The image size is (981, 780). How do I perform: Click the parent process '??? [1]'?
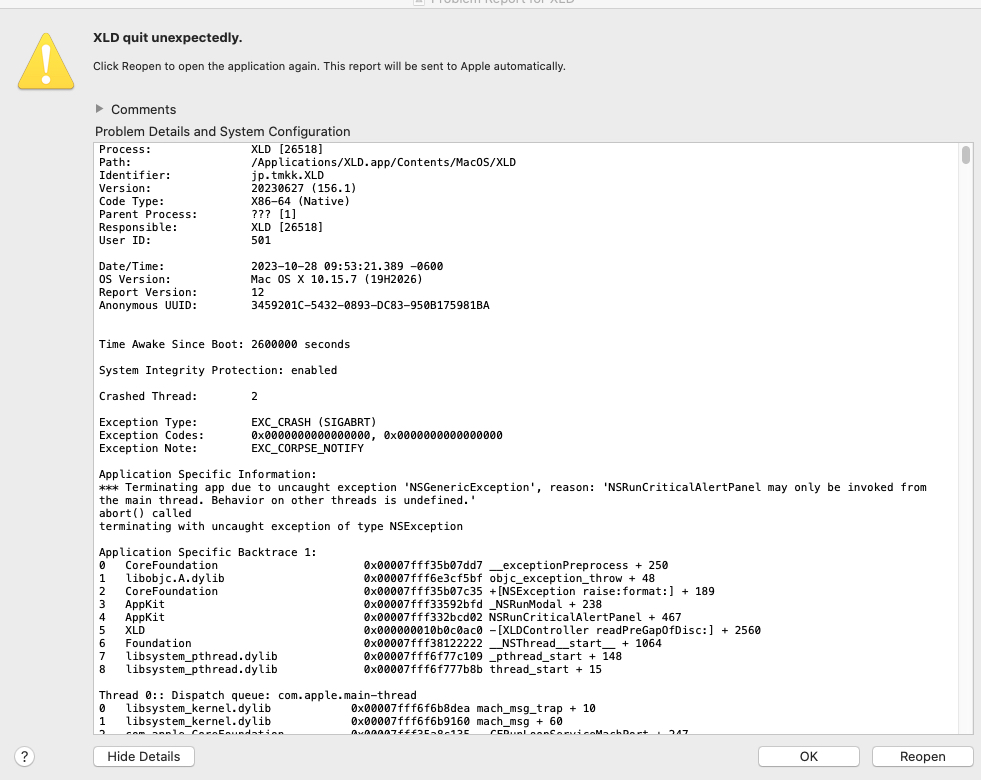coord(274,215)
